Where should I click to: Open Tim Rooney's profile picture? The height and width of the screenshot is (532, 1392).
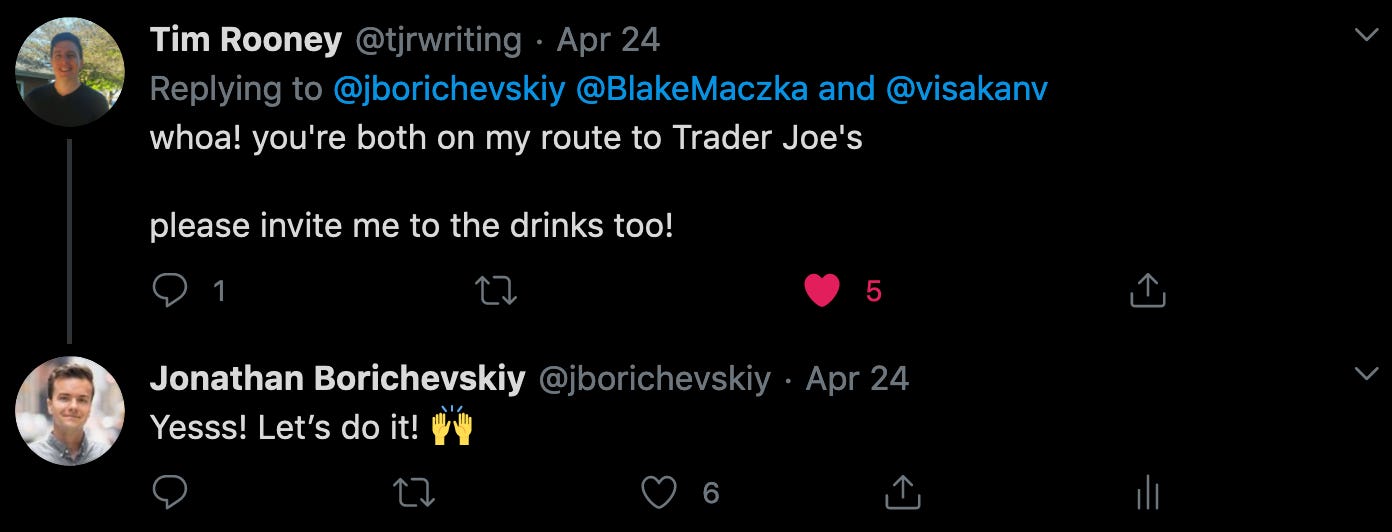coord(70,71)
